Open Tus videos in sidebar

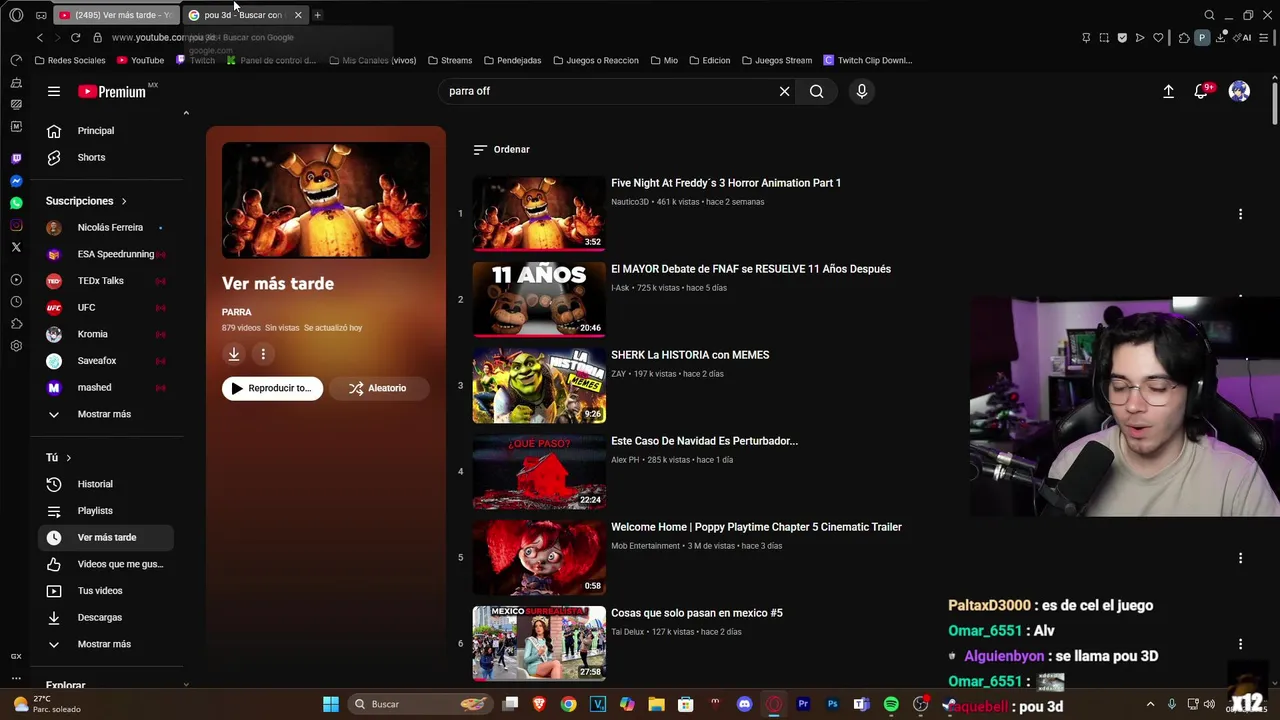click(106, 591)
